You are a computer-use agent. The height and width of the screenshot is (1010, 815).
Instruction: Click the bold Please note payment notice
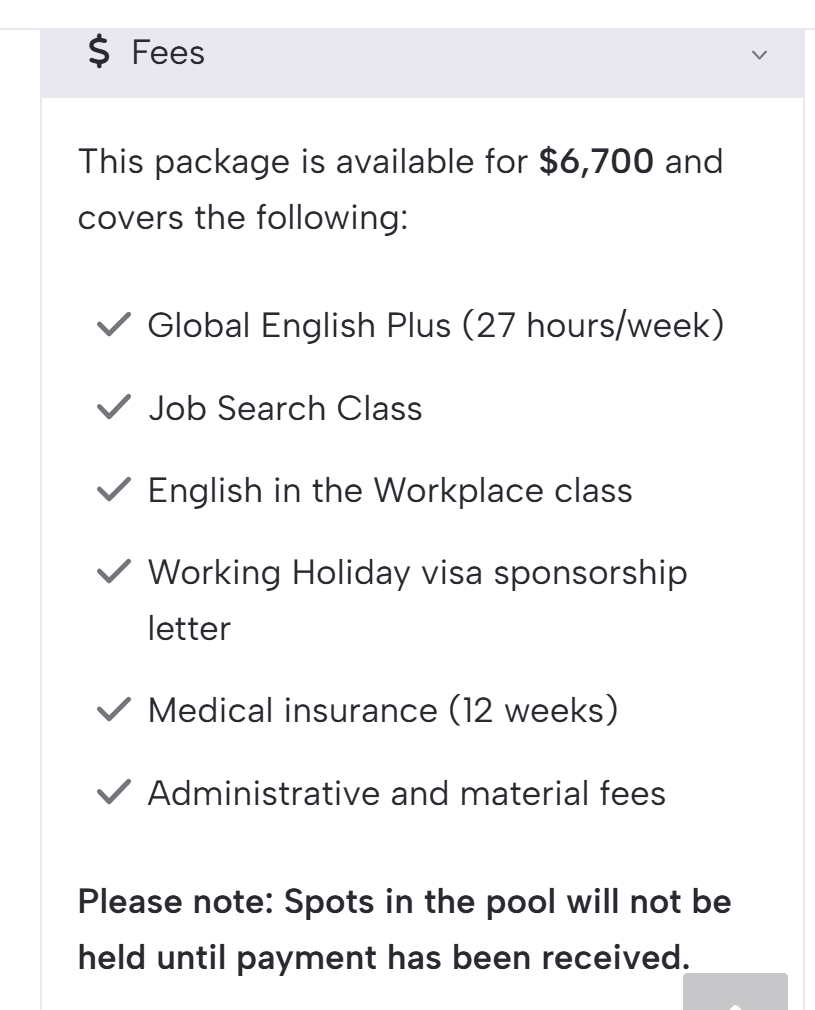click(404, 930)
